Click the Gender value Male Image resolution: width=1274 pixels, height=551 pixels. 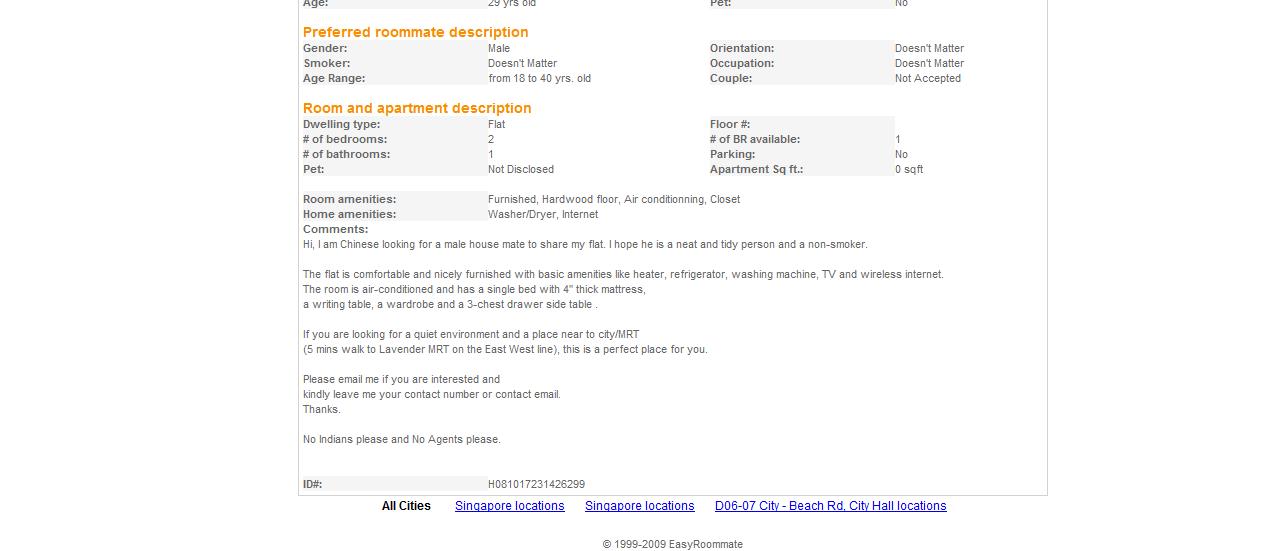tap(499, 48)
